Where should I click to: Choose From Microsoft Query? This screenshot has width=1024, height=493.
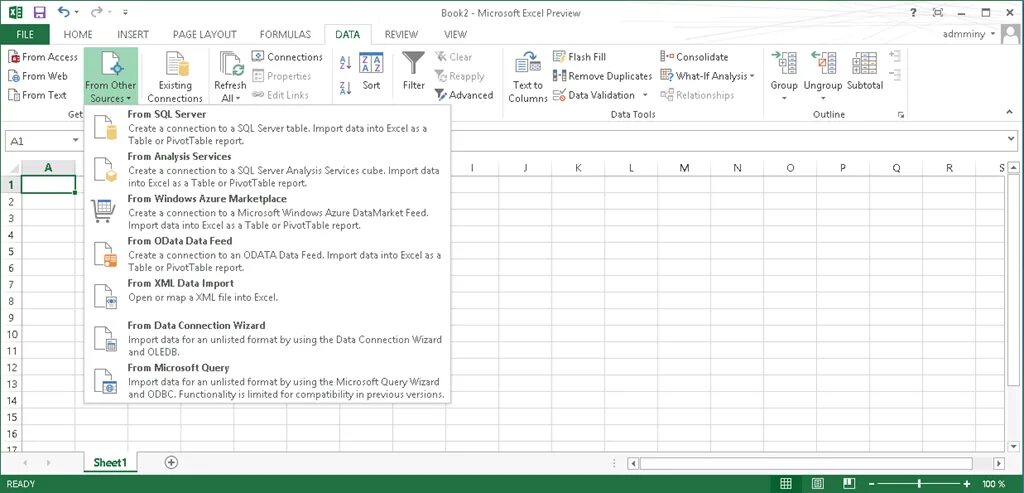(267, 381)
